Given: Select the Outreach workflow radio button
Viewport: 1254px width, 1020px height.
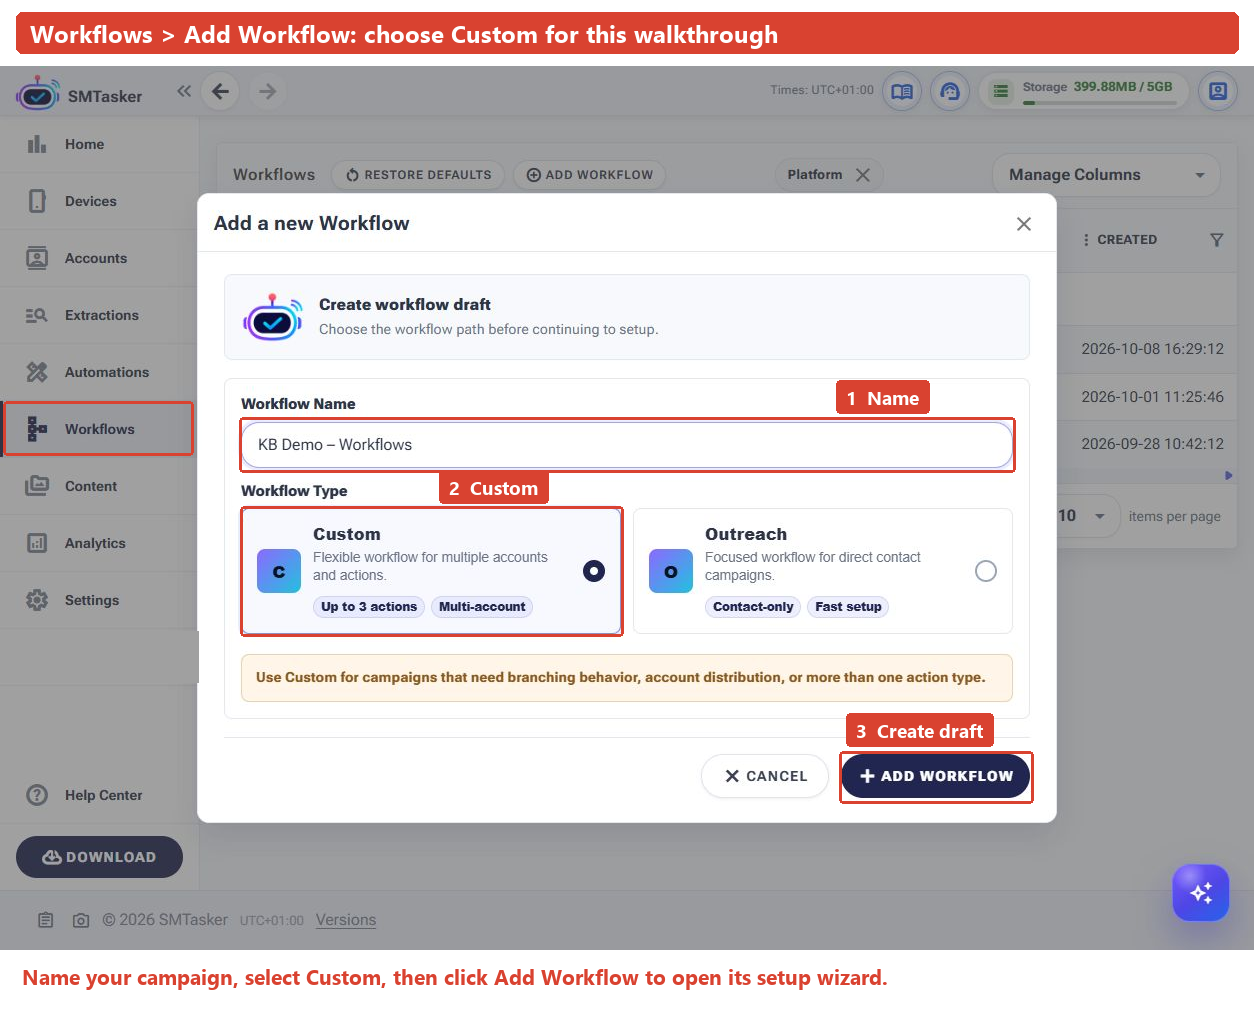Looking at the screenshot, I should (986, 571).
